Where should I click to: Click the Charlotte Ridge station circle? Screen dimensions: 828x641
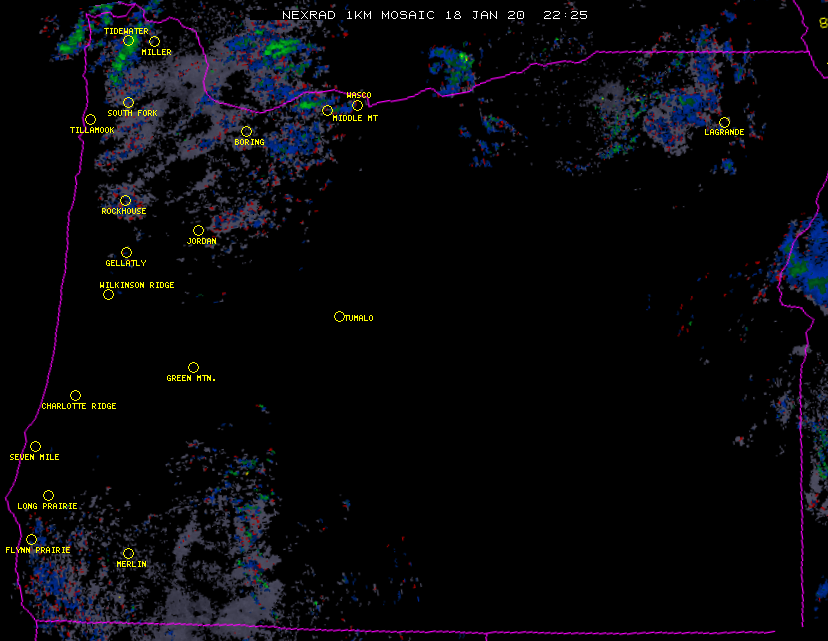coord(75,396)
